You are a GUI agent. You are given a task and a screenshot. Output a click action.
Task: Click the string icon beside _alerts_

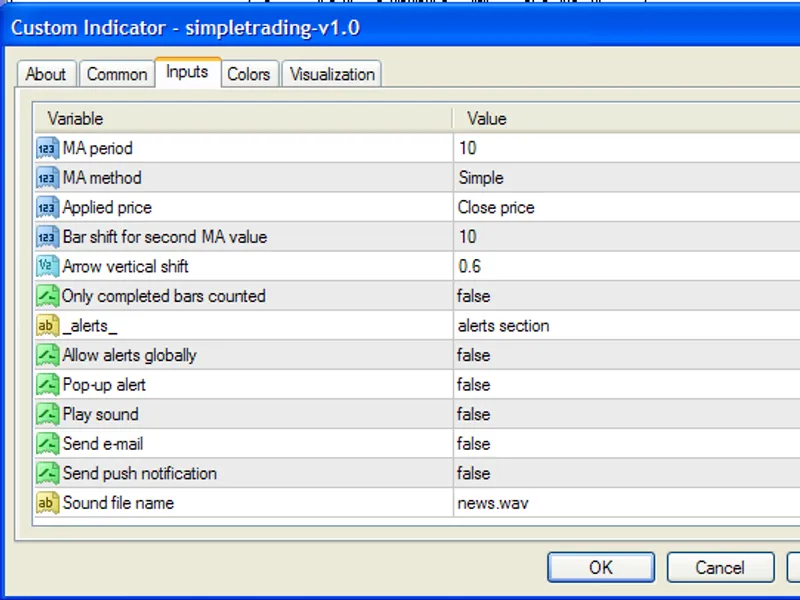47,326
